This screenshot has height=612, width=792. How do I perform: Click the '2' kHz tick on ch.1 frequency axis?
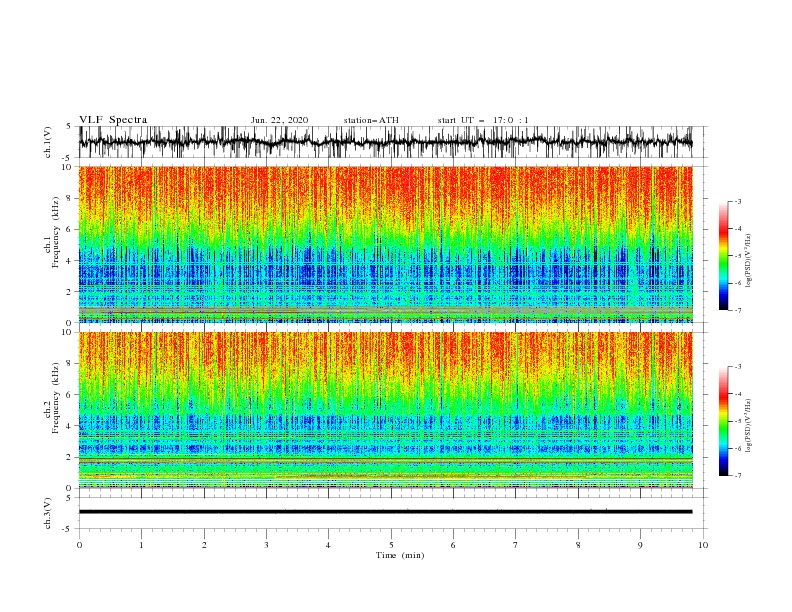tap(69, 292)
